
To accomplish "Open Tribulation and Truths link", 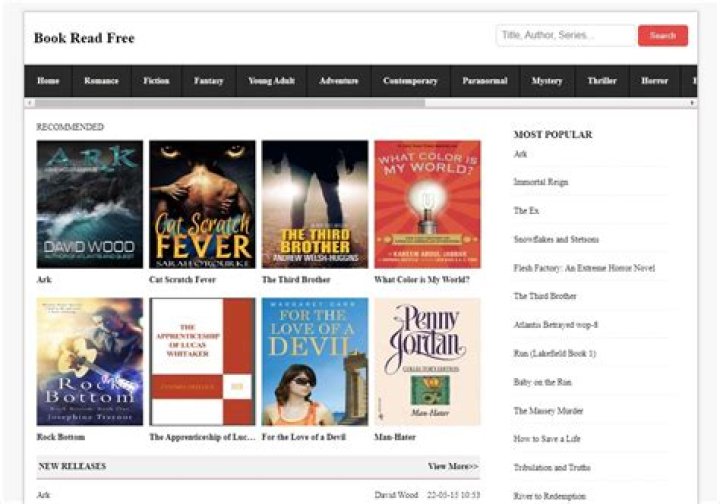I will [x=552, y=468].
